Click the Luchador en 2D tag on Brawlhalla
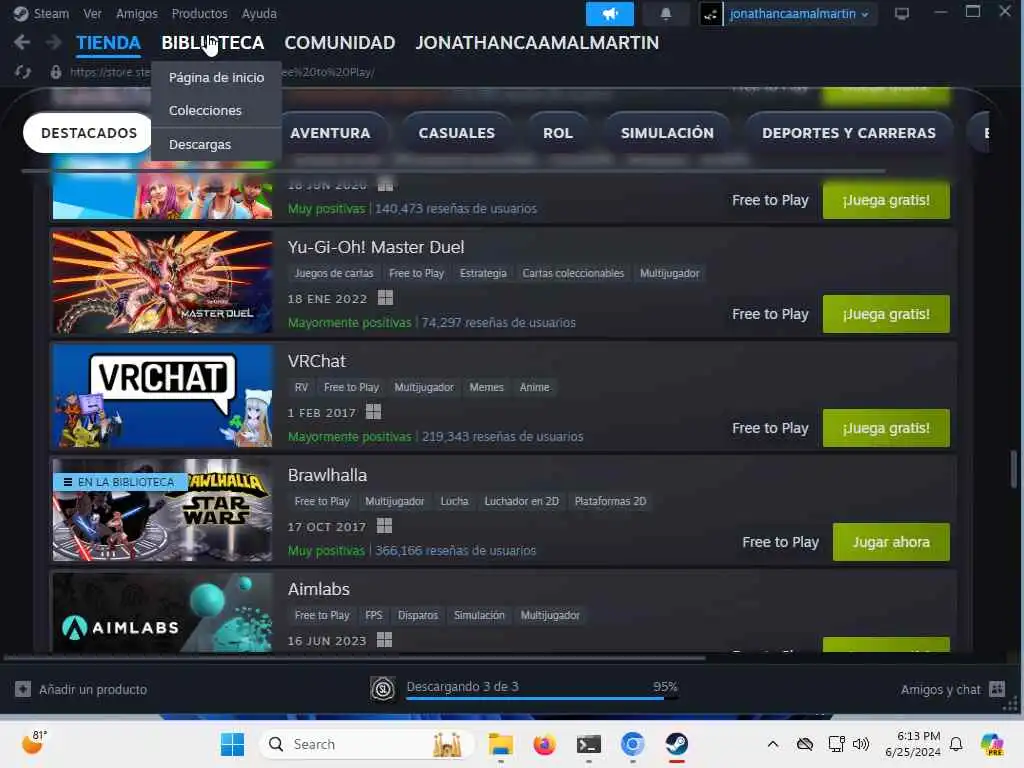1024x768 pixels. click(x=521, y=501)
